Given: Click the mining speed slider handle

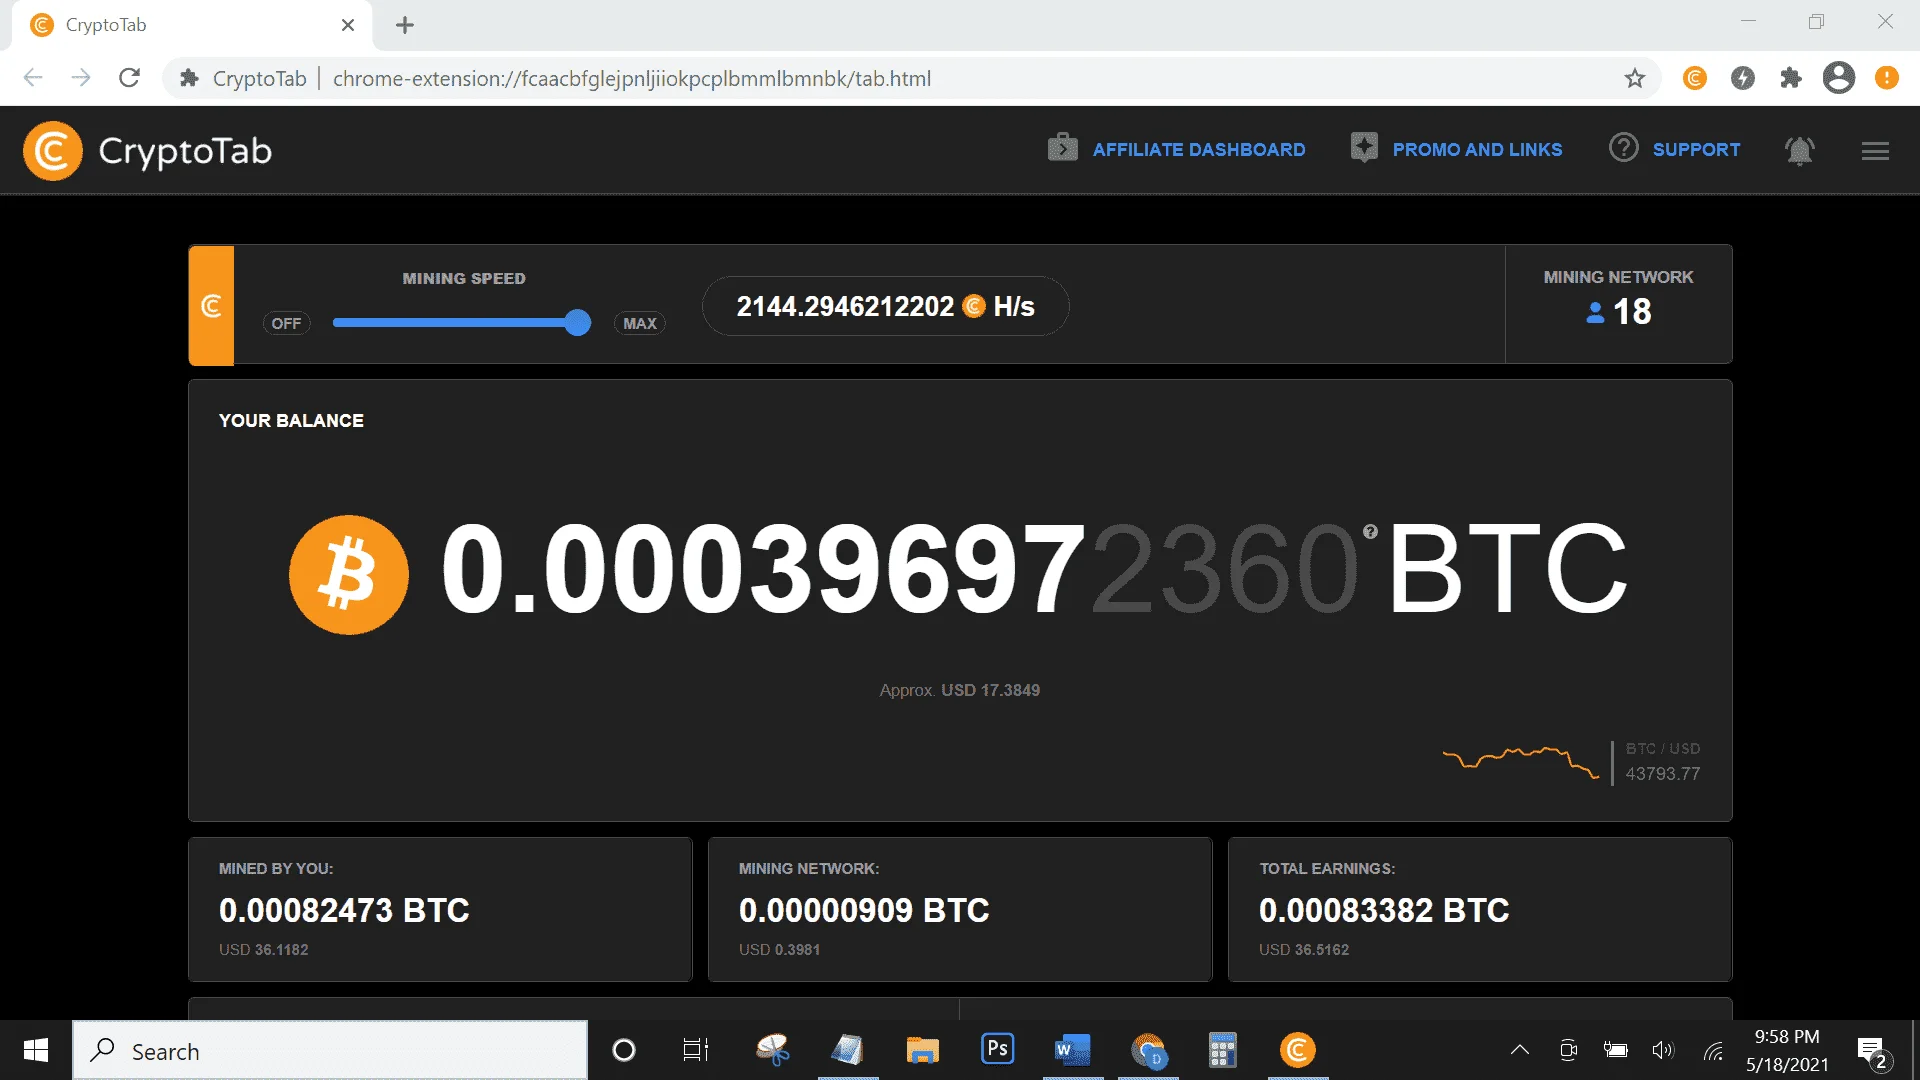Looking at the screenshot, I should [577, 322].
